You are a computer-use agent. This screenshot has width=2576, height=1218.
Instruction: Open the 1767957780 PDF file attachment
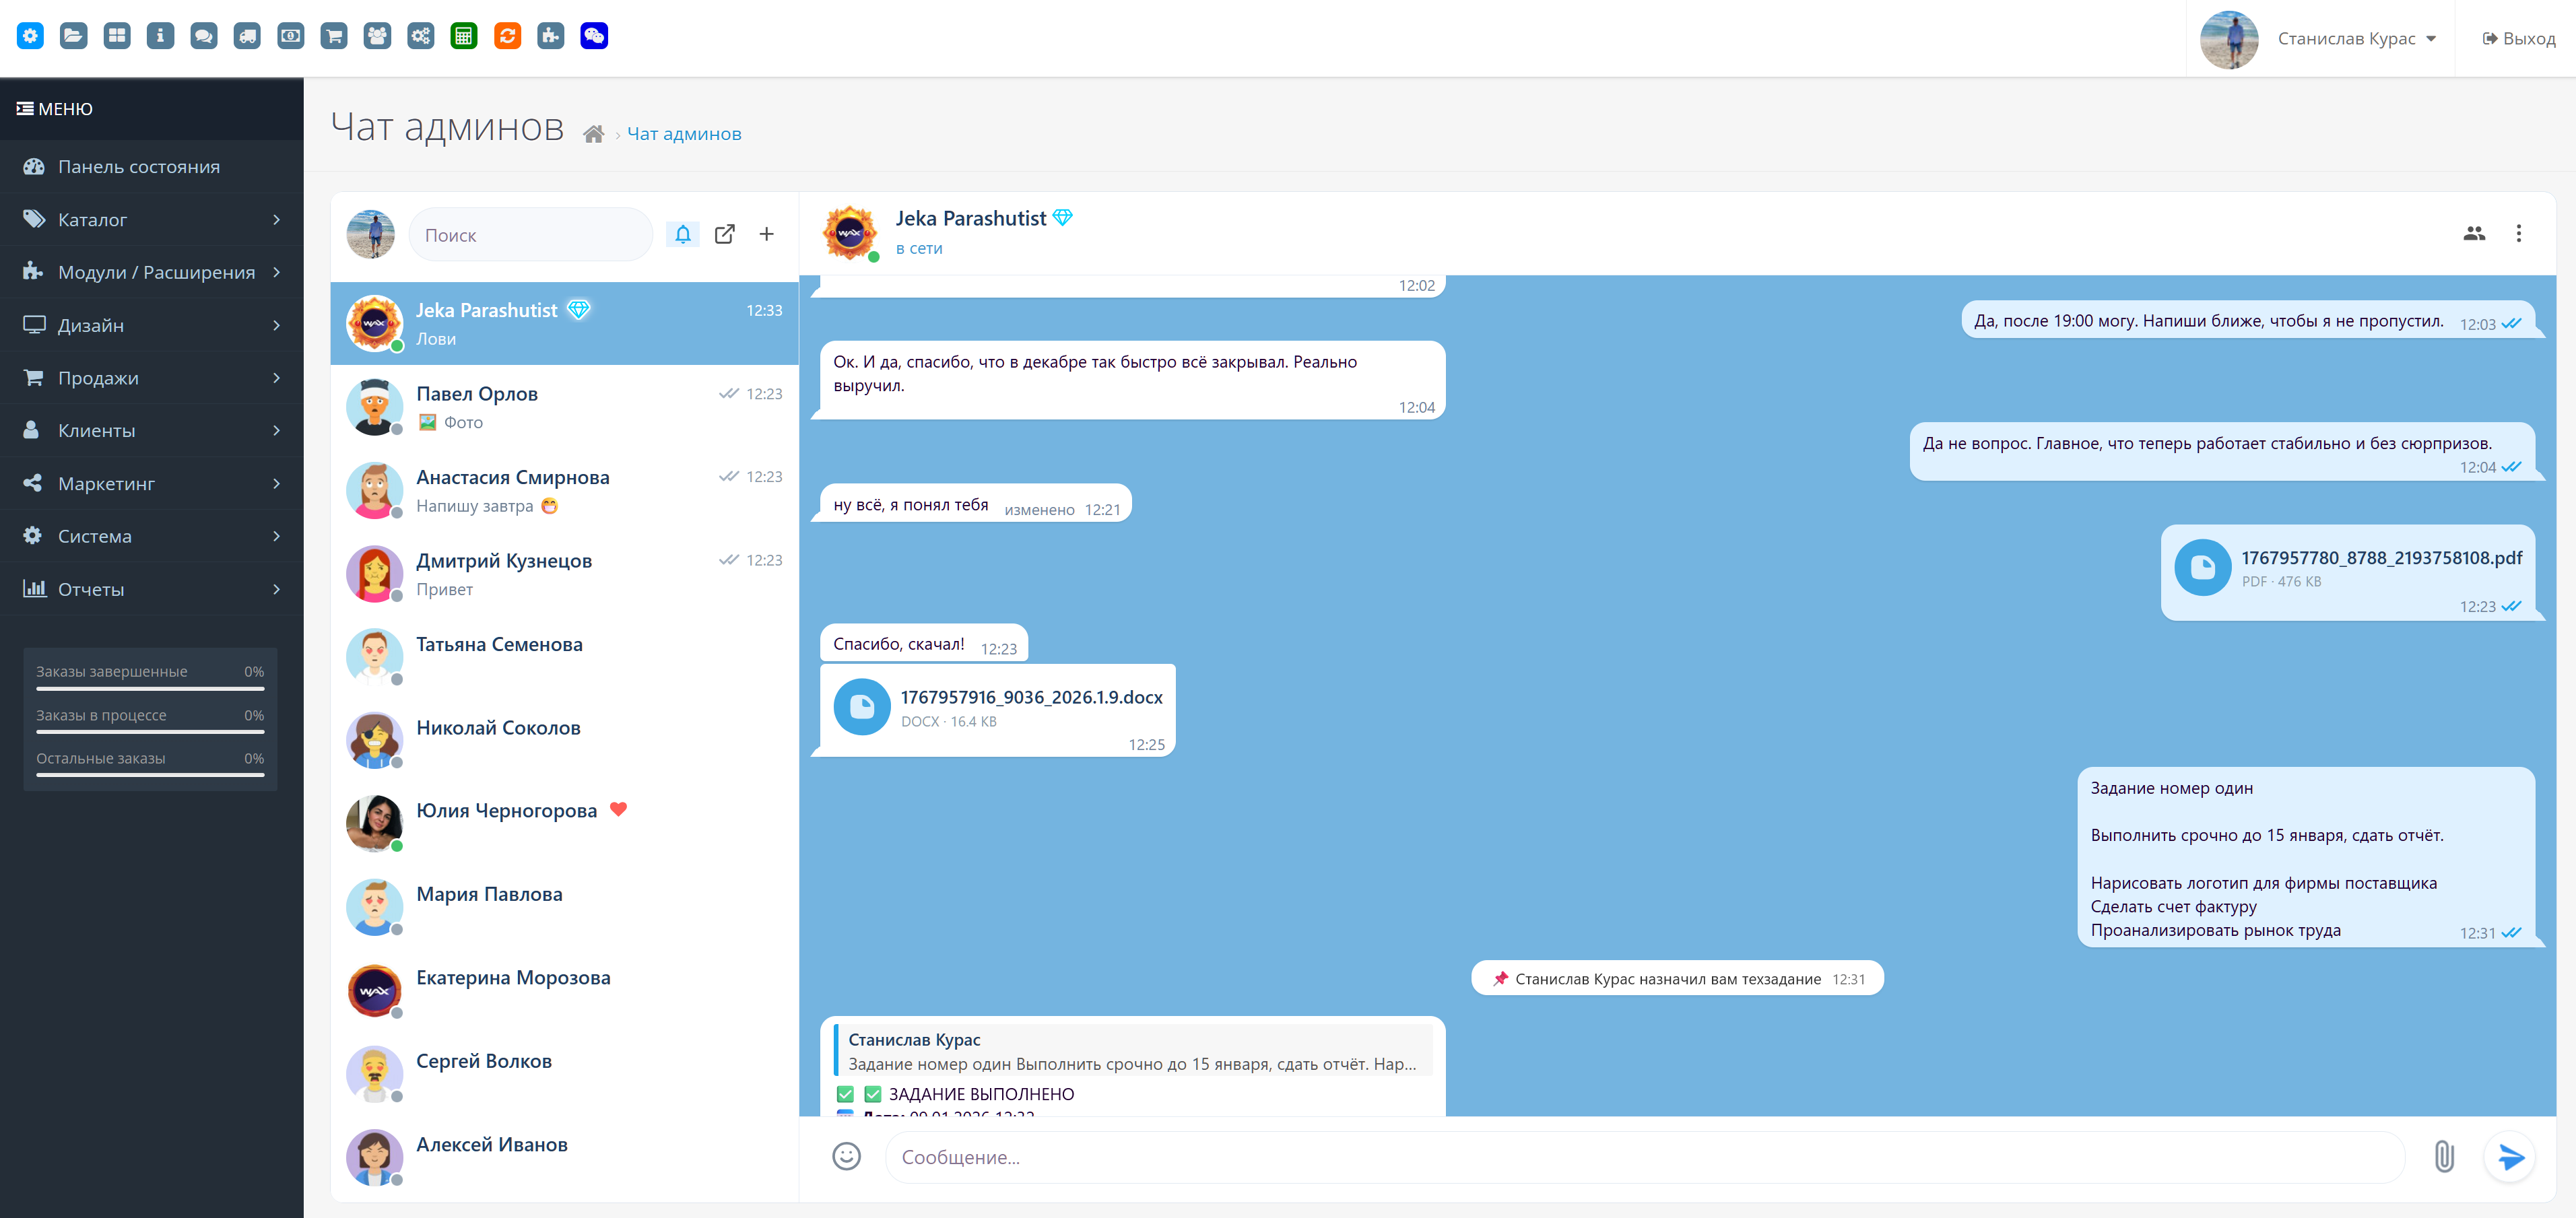(x=2380, y=558)
